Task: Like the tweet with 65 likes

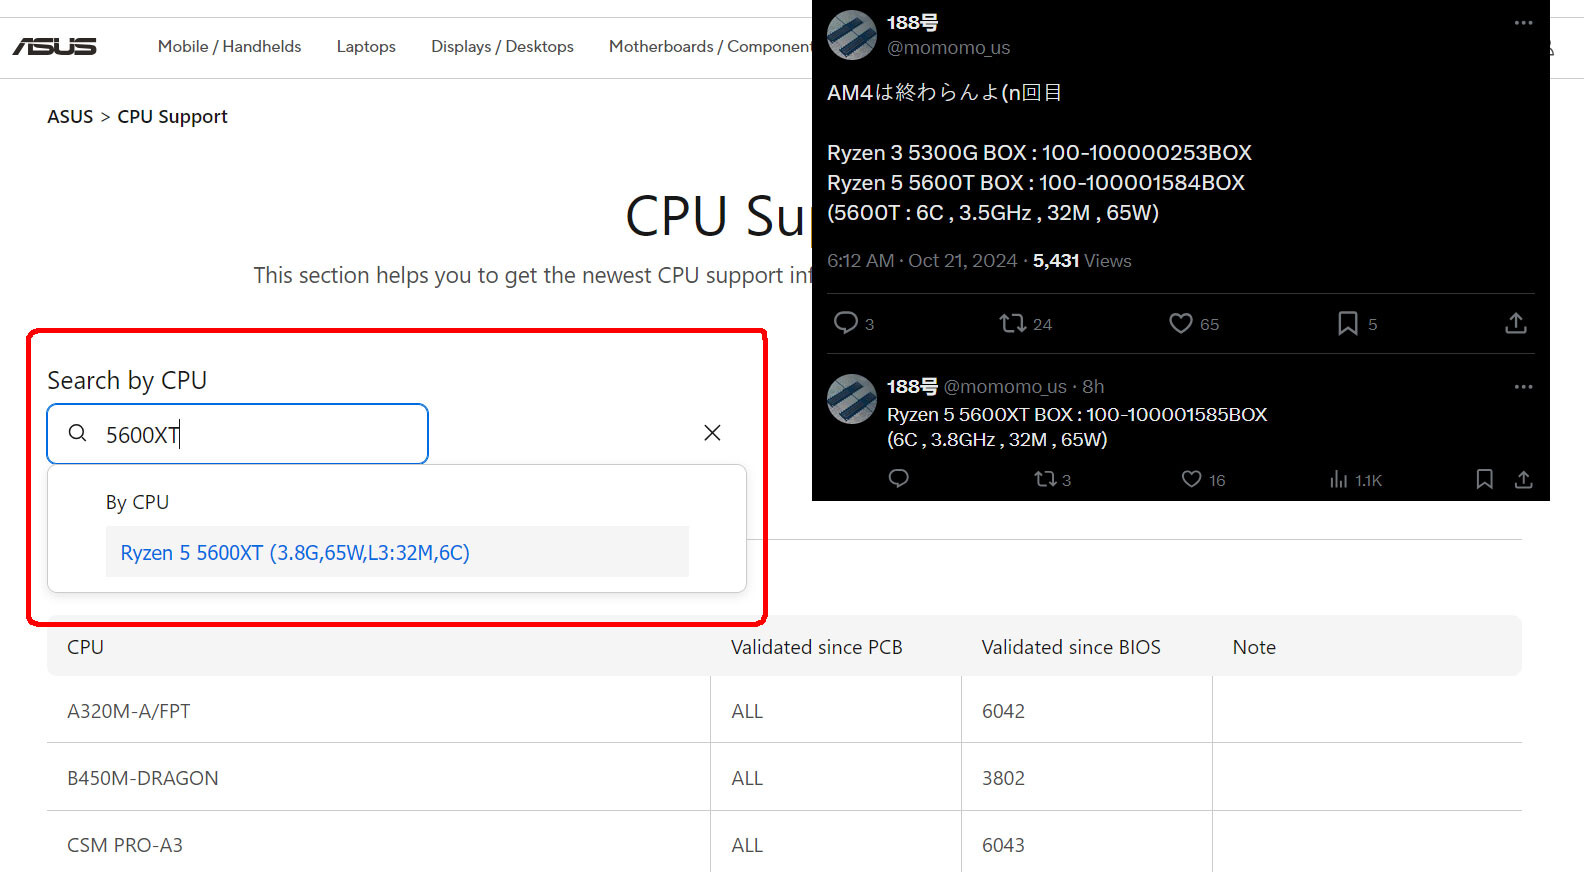Action: [1181, 323]
